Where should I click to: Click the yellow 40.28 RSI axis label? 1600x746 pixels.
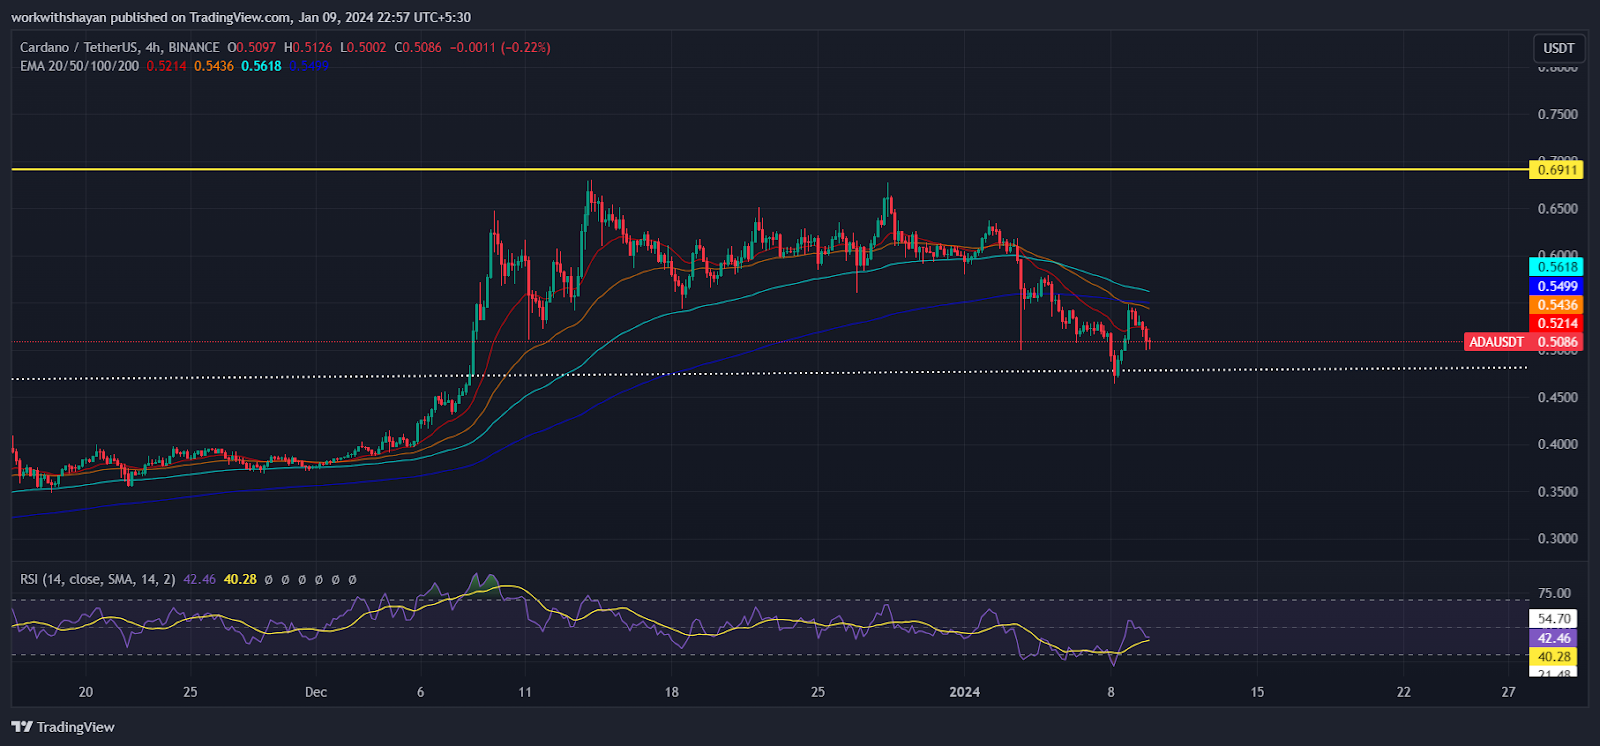pos(1554,657)
